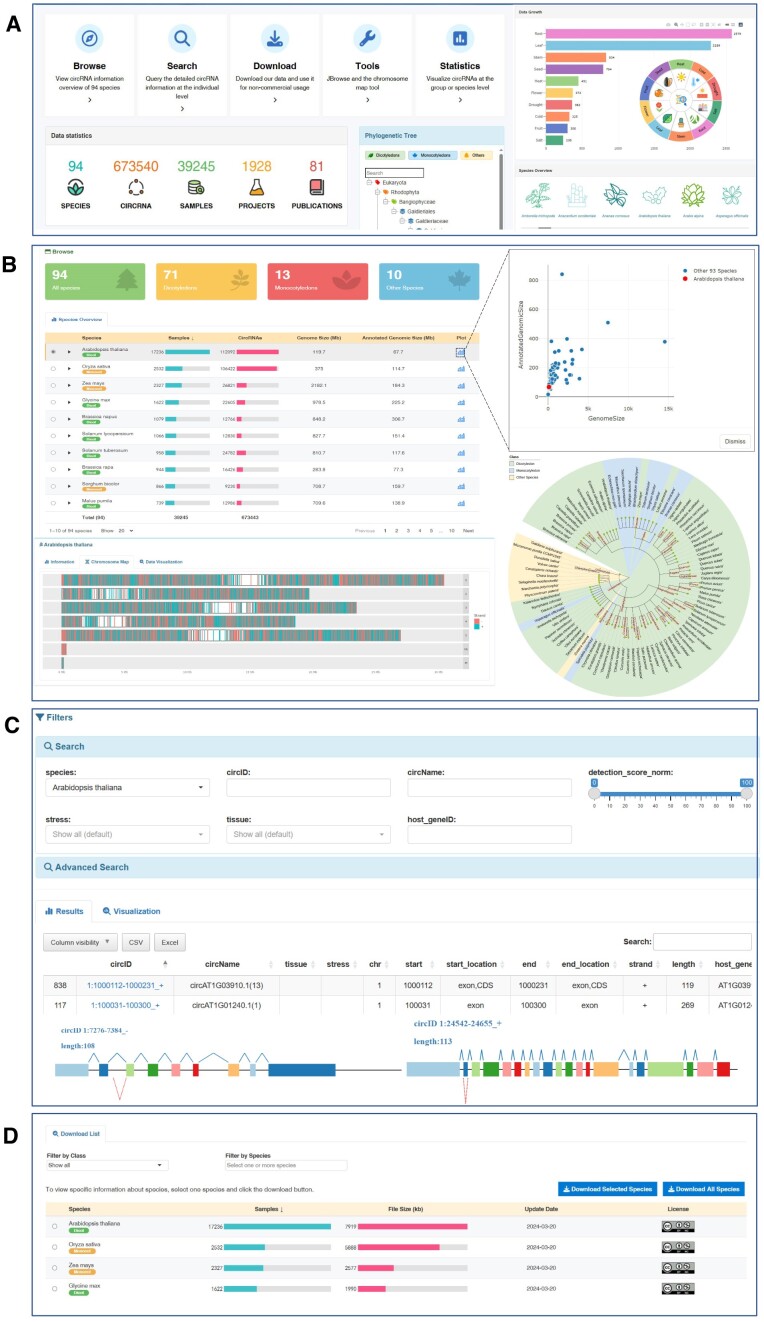Click the CIRCRNA circle icon

(x=138, y=187)
